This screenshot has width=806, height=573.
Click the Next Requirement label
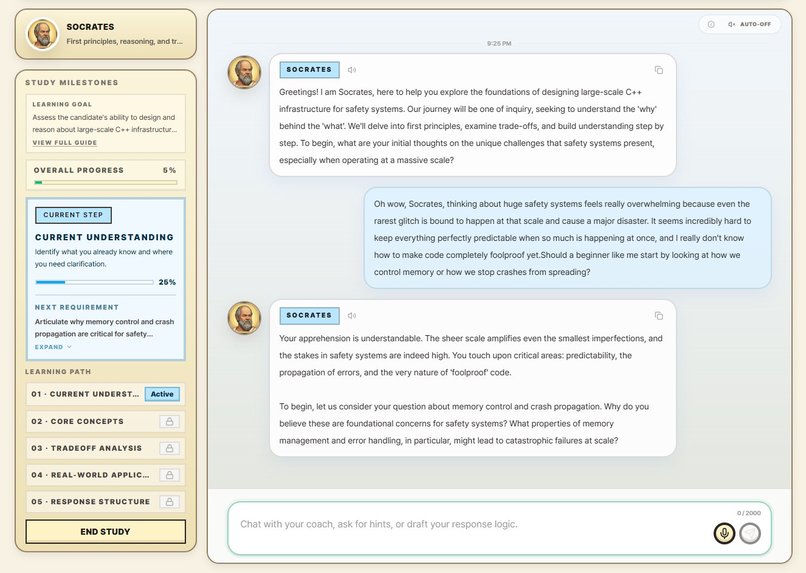point(77,307)
